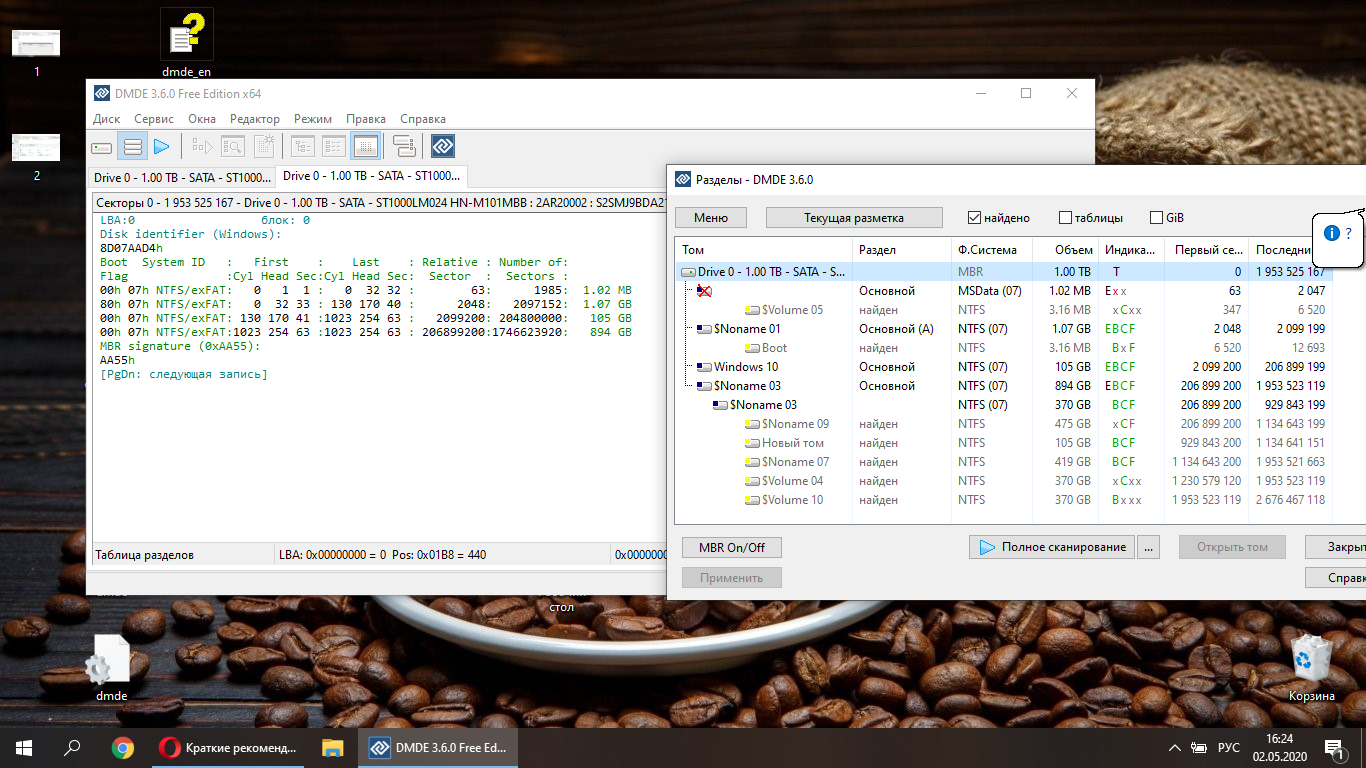Open the 'Редактор' menu

(255, 119)
